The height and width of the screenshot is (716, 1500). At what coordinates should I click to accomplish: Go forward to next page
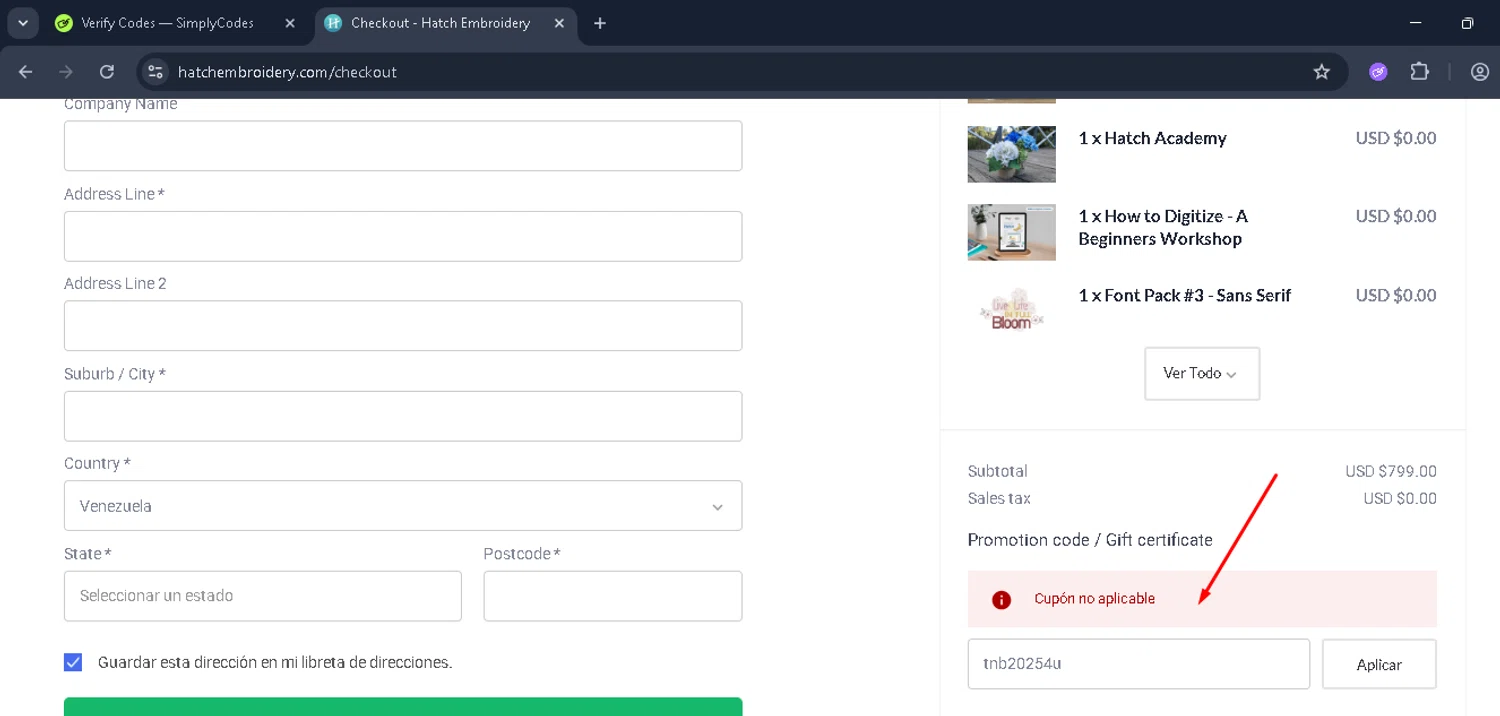point(66,72)
